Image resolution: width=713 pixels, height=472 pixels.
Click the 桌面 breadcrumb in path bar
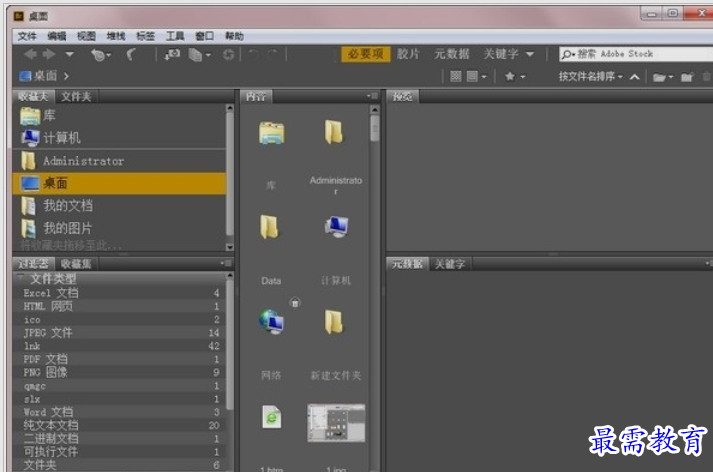tap(38, 76)
